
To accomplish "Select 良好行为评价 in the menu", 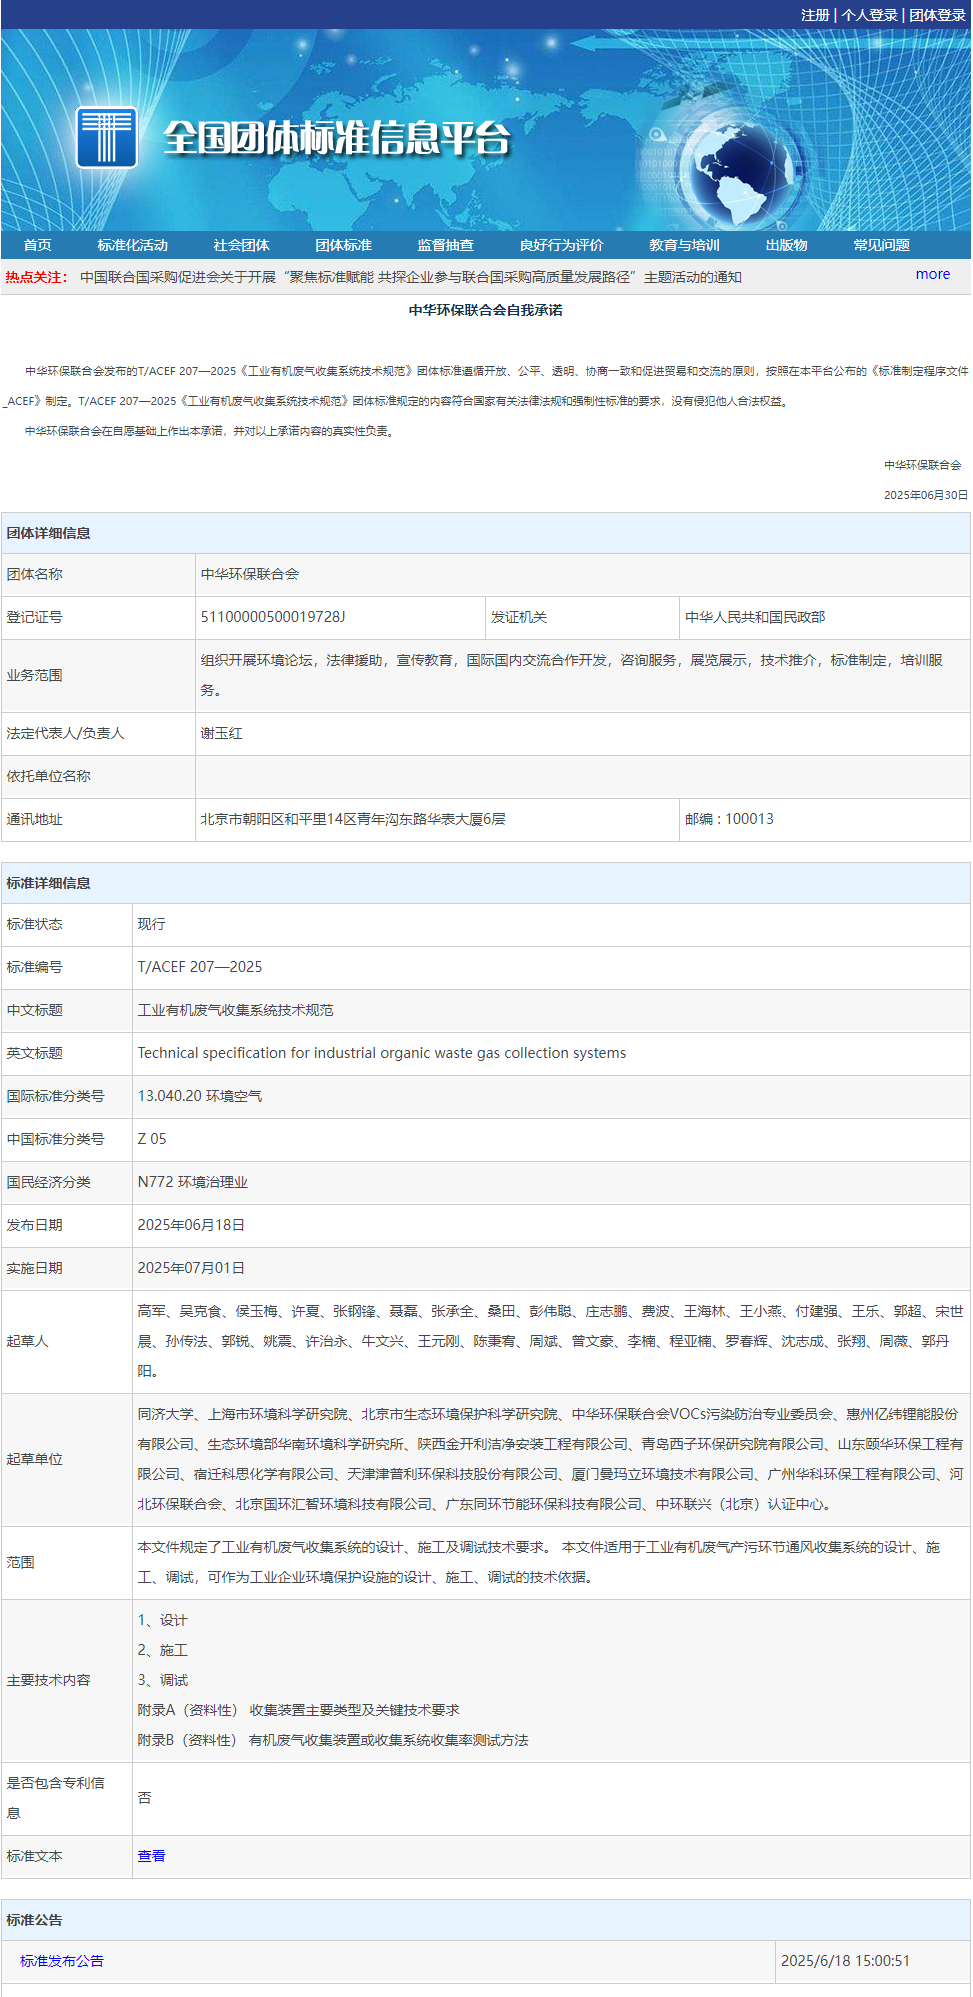I will click(x=561, y=245).
